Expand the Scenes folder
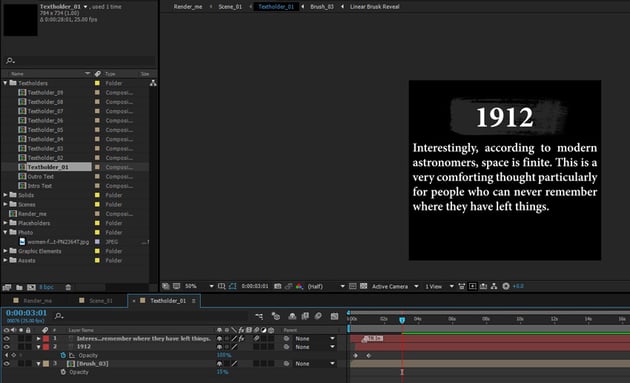 click(5, 204)
